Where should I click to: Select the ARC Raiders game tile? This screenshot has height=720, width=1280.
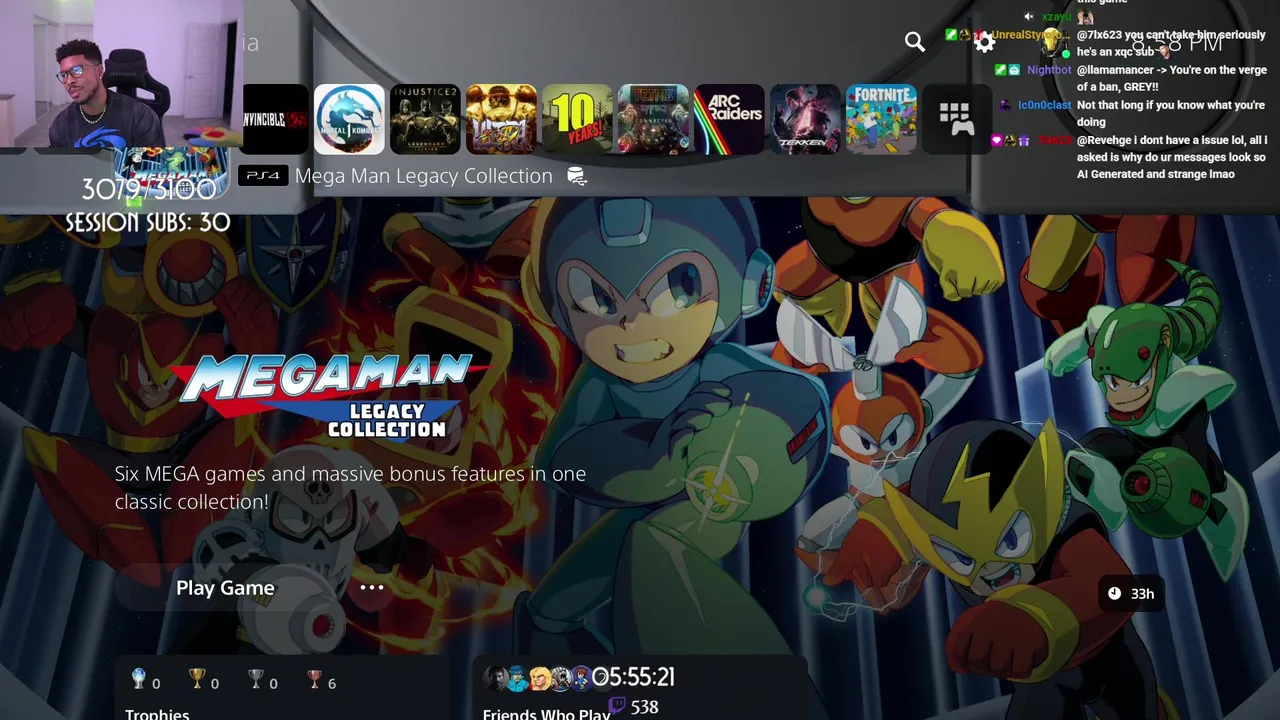[729, 119]
